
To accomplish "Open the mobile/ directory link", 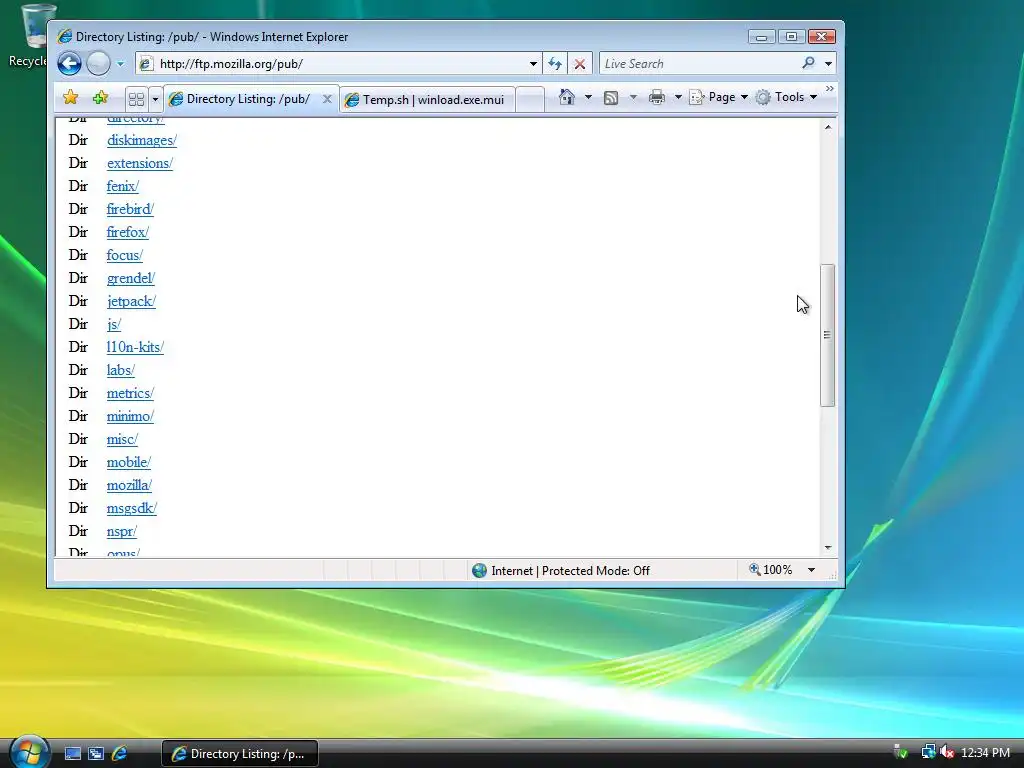I will [129, 462].
